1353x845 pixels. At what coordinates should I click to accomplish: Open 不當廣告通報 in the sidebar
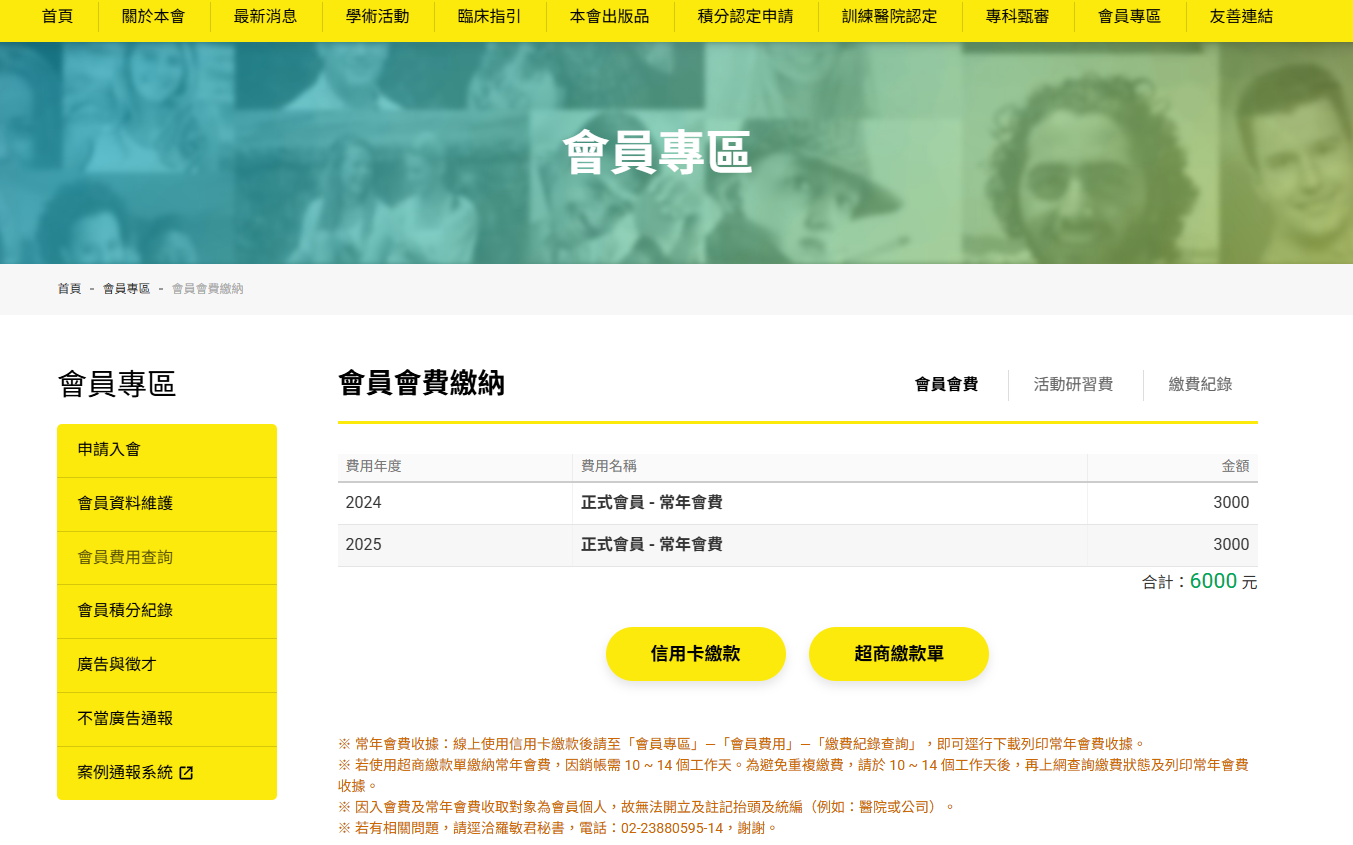click(x=167, y=719)
